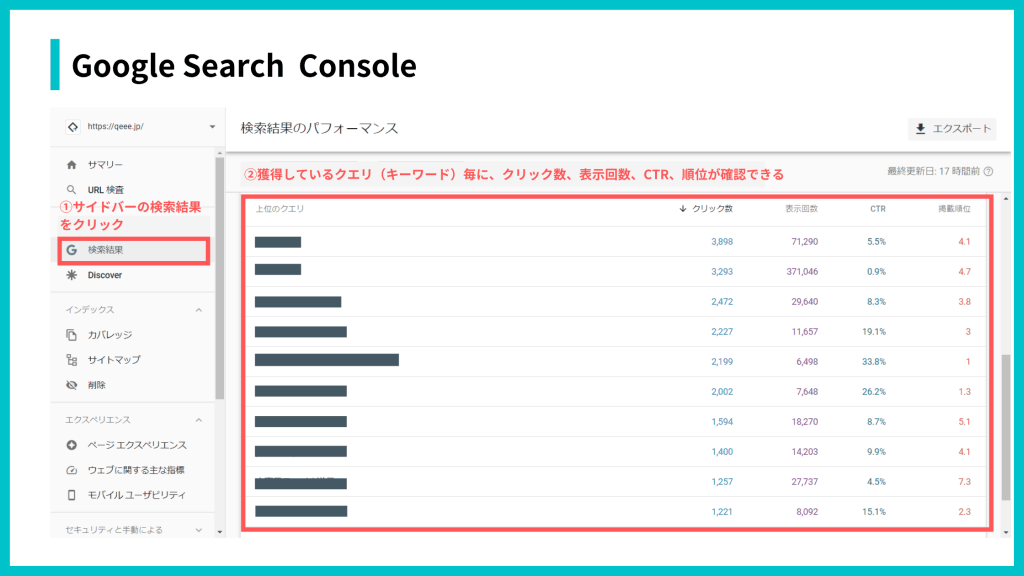Click the ウェブに関する主な指標 gauge icon
The width and height of the screenshot is (1024, 576).
[72, 470]
